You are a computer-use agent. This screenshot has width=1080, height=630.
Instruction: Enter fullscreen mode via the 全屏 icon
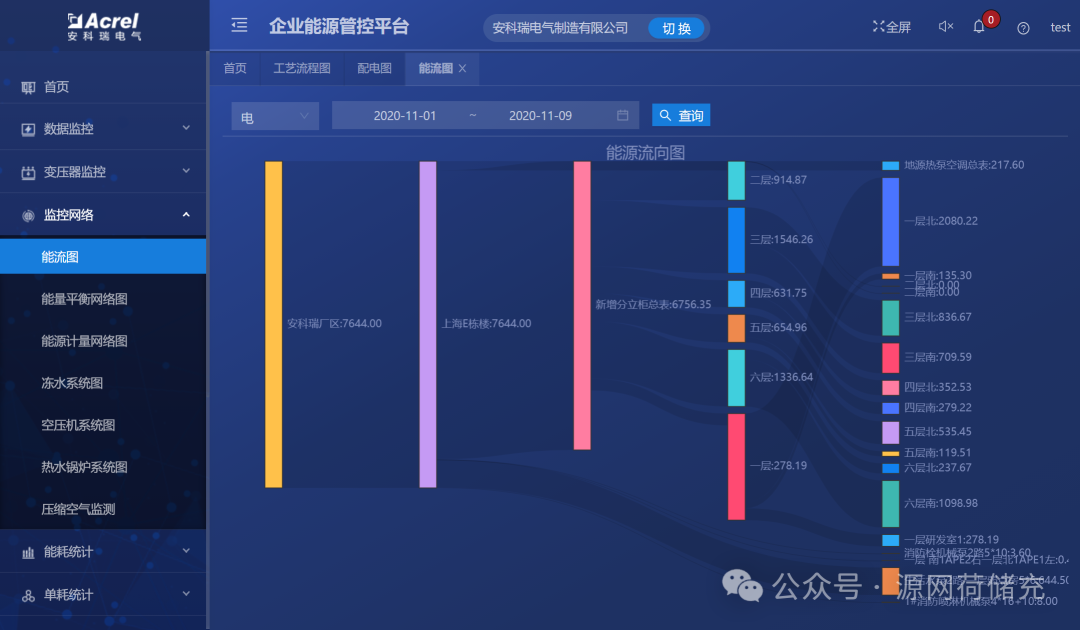890,27
